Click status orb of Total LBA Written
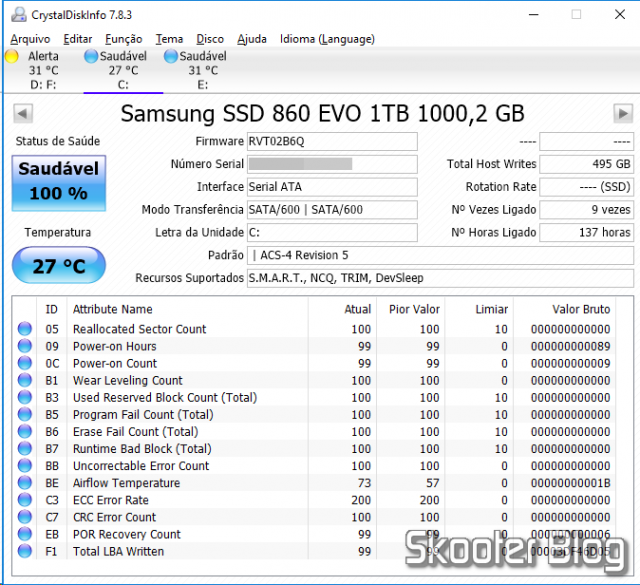Viewport: 640px width, 585px height. tap(25, 551)
